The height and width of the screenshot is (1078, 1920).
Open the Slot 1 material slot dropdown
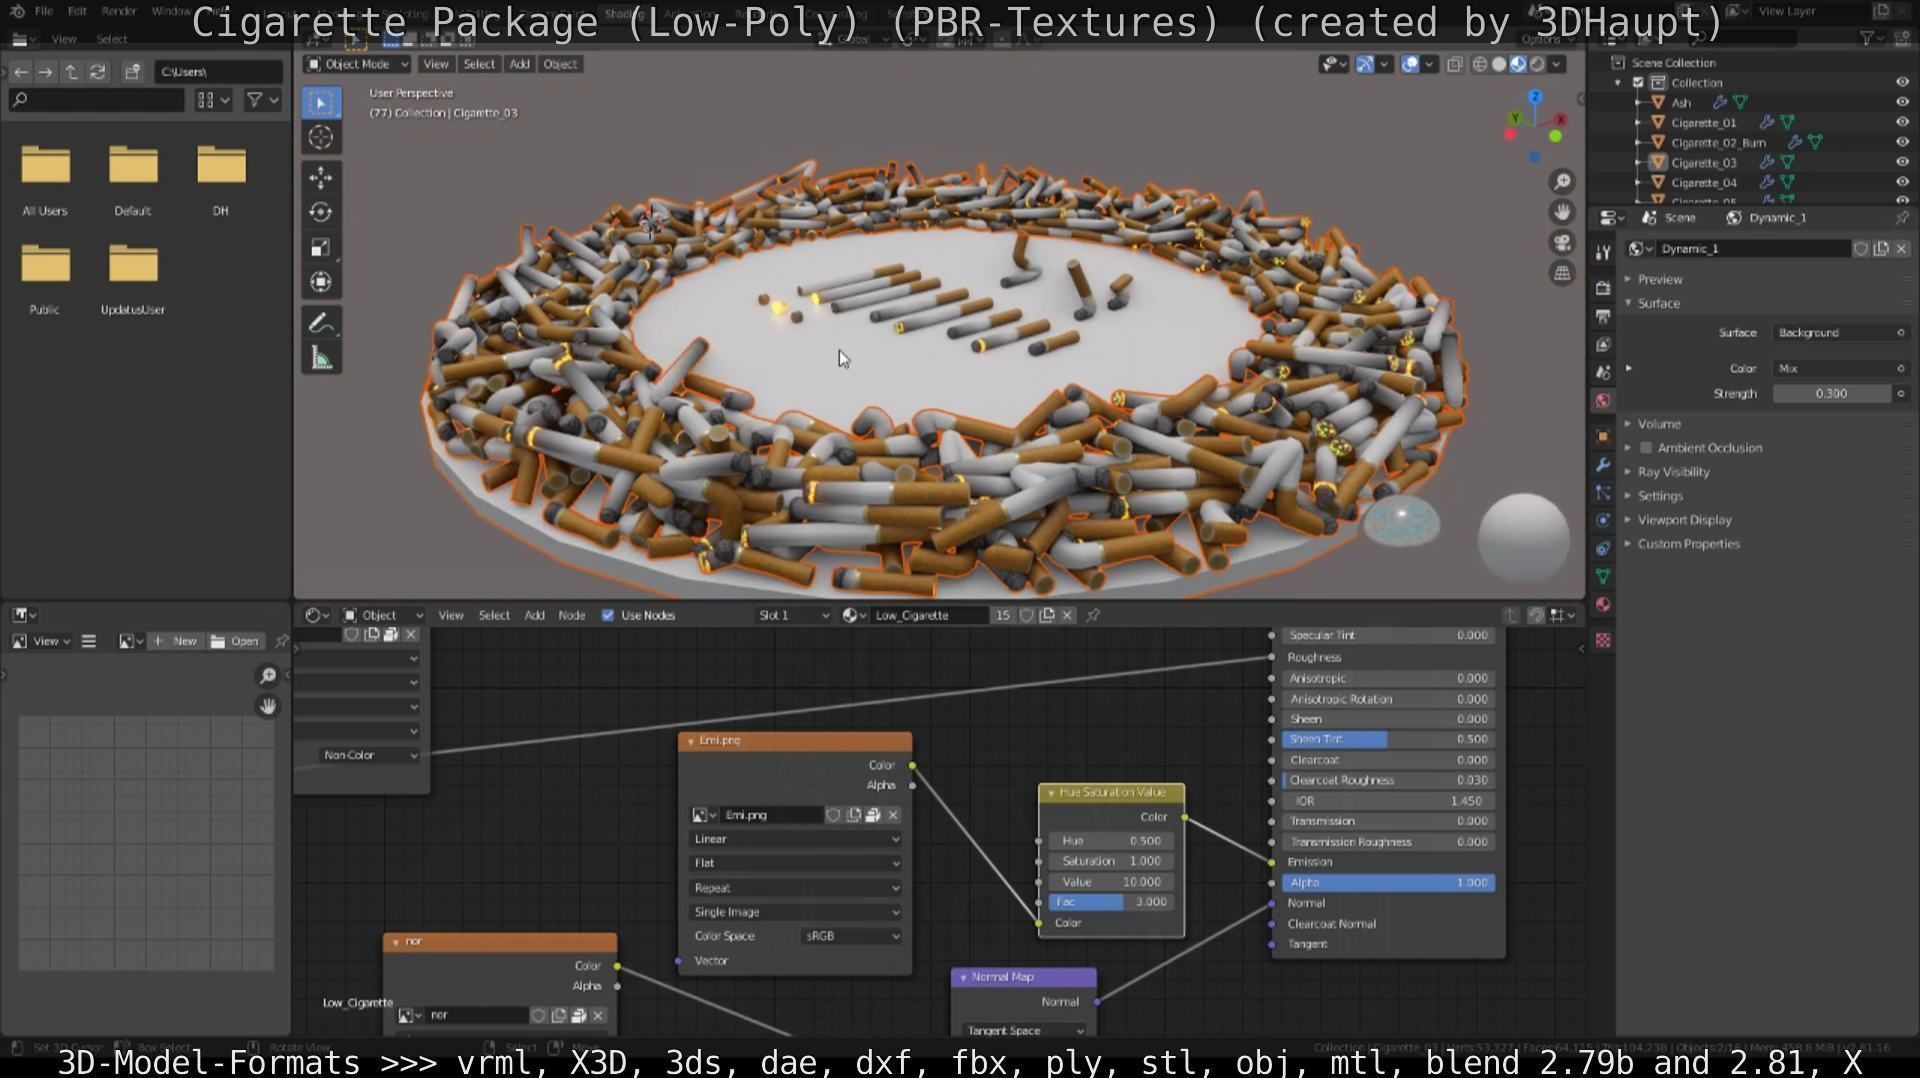tap(794, 615)
